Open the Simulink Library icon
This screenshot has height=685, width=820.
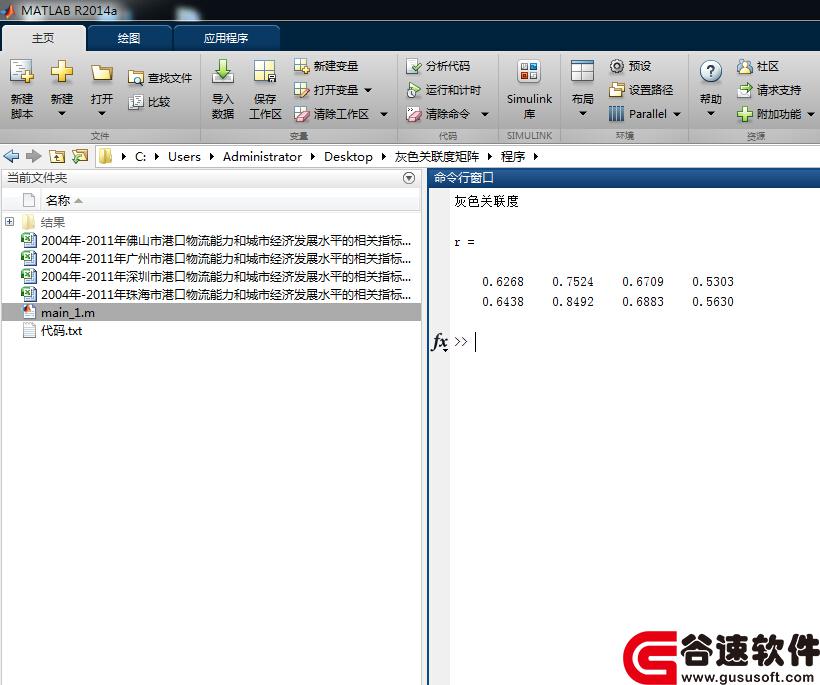529,72
